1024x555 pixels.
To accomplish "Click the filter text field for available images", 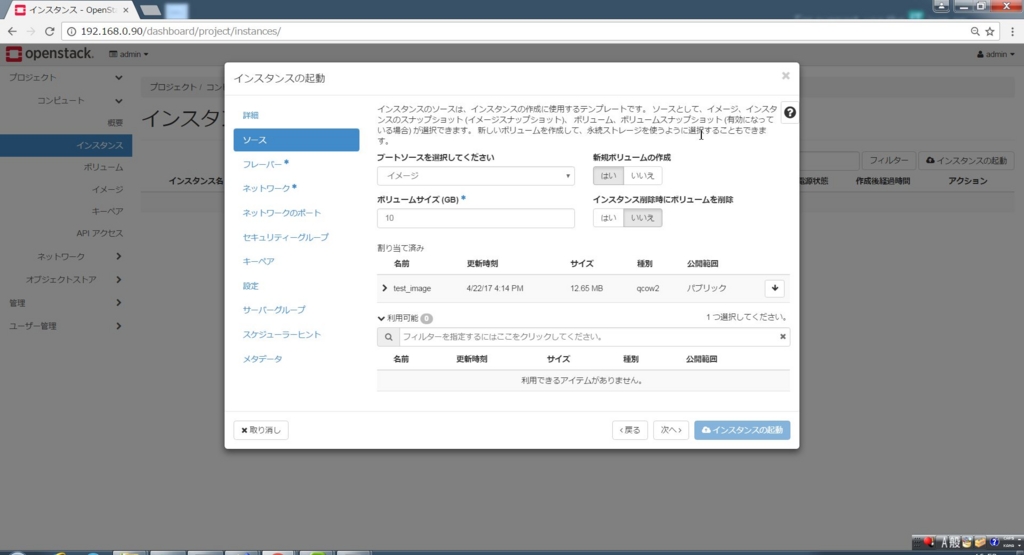I will click(x=588, y=337).
